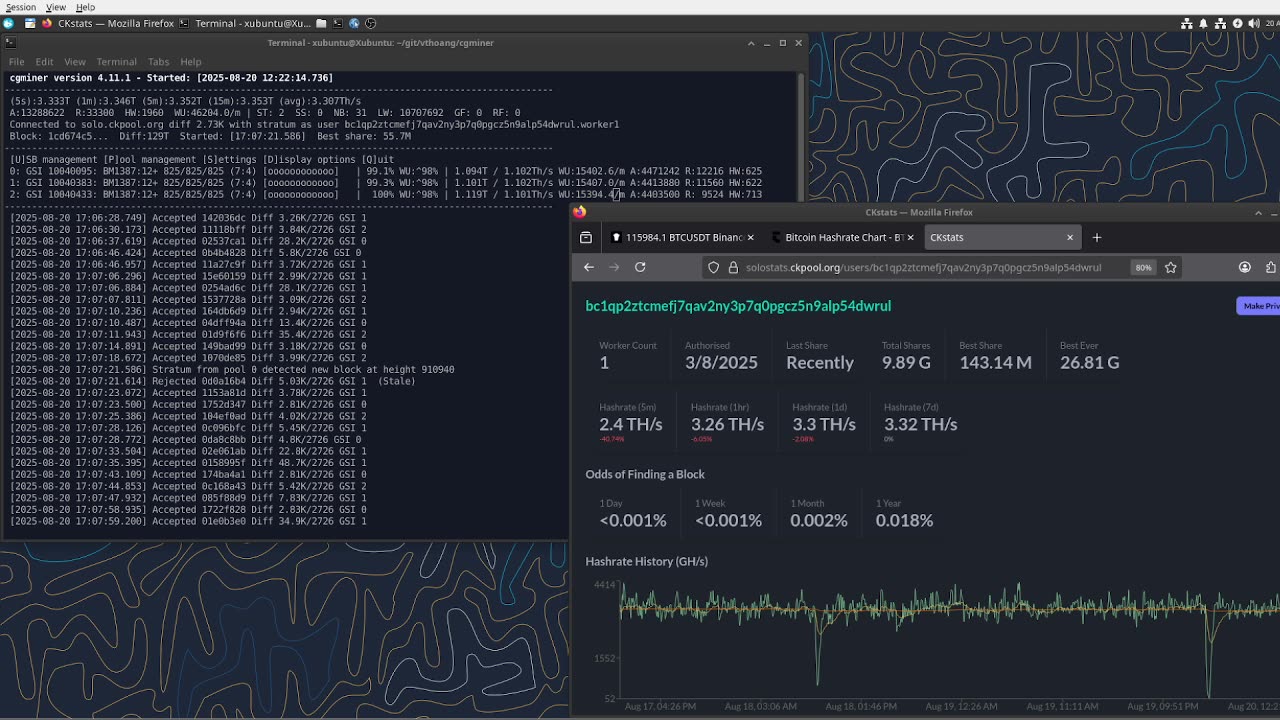Click the Best Ever 26.81 G value
Viewport: 1280px width, 720px height.
(1089, 363)
